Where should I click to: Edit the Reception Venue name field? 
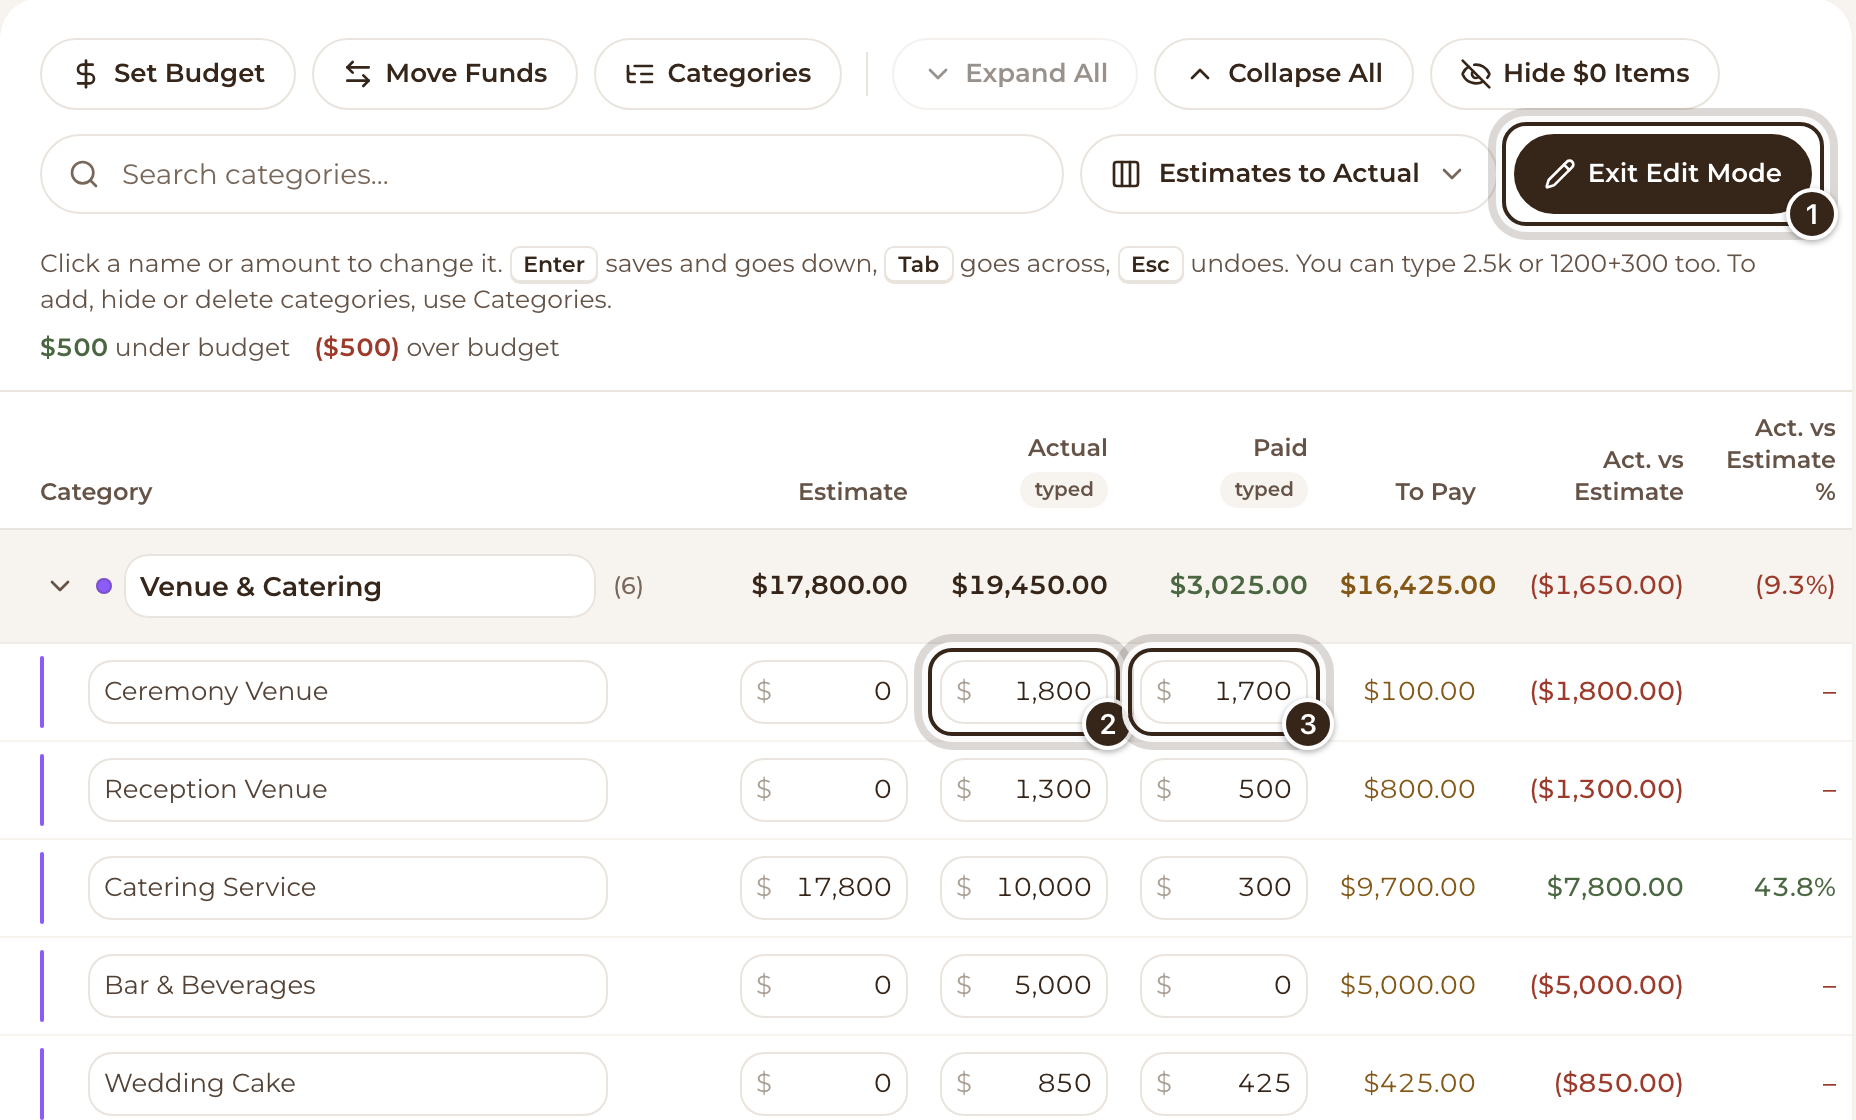(348, 790)
